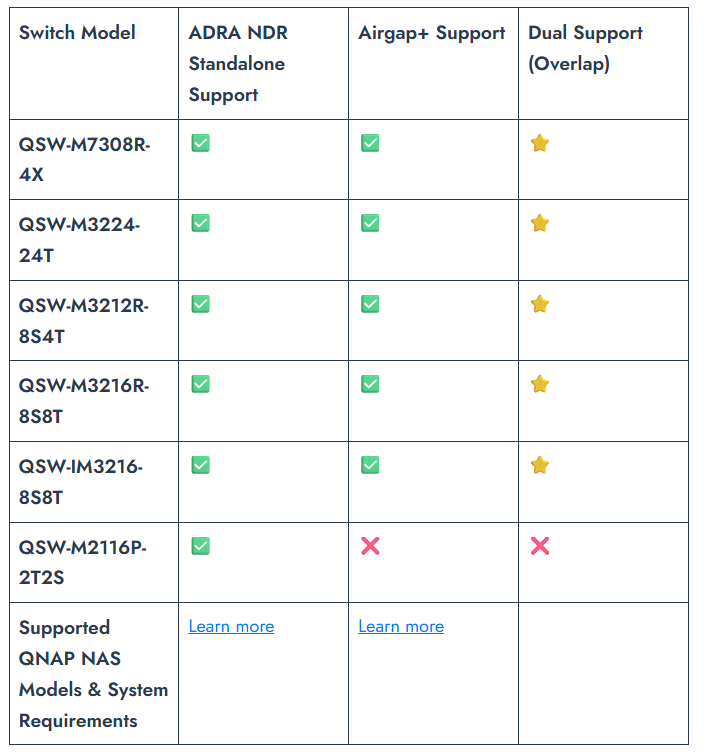Click the red X under Airgap+ for QSW-M2116P-2T2S
This screenshot has height=754, width=708.
[x=370, y=546]
